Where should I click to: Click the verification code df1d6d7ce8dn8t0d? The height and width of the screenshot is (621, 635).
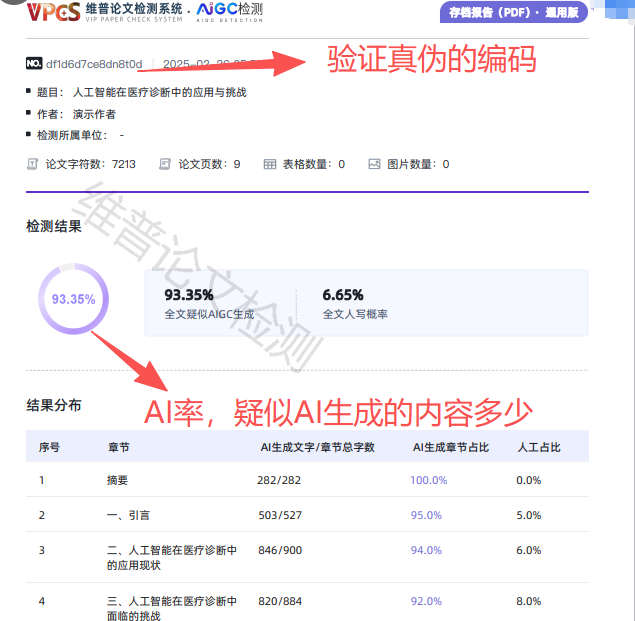click(94, 64)
